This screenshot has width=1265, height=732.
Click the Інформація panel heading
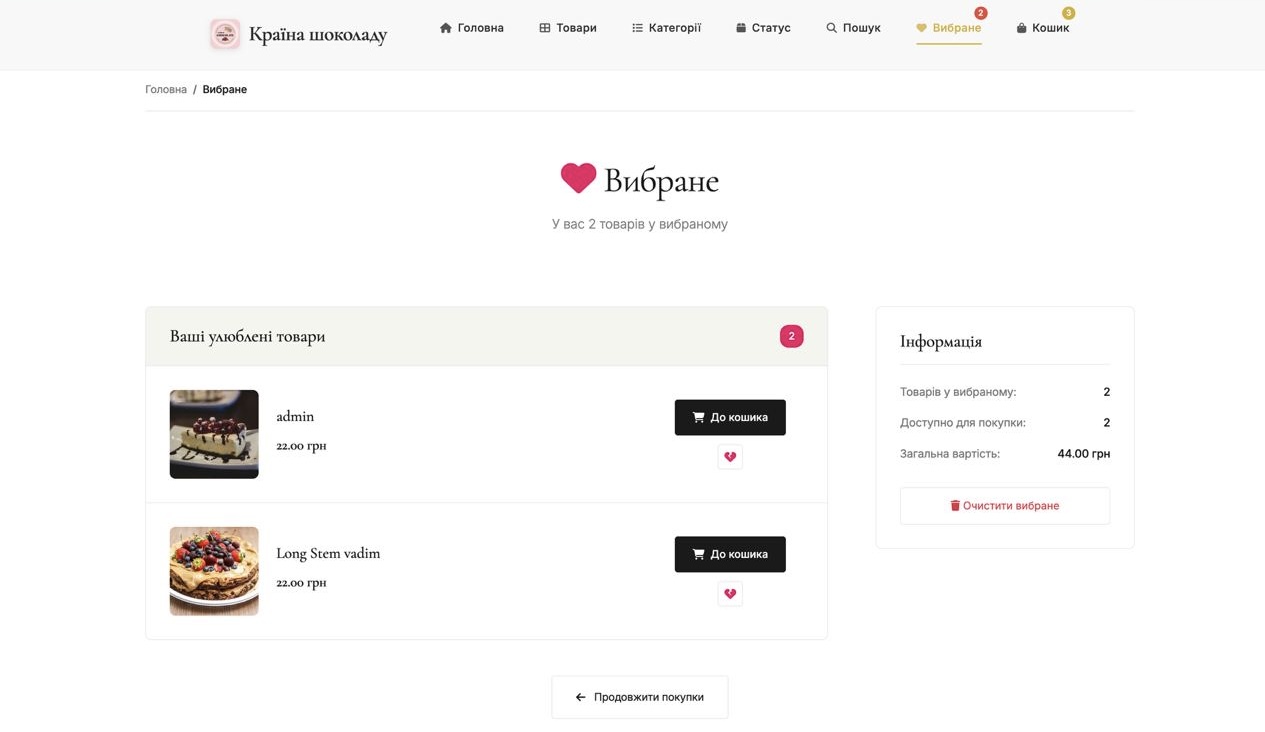click(x=941, y=341)
